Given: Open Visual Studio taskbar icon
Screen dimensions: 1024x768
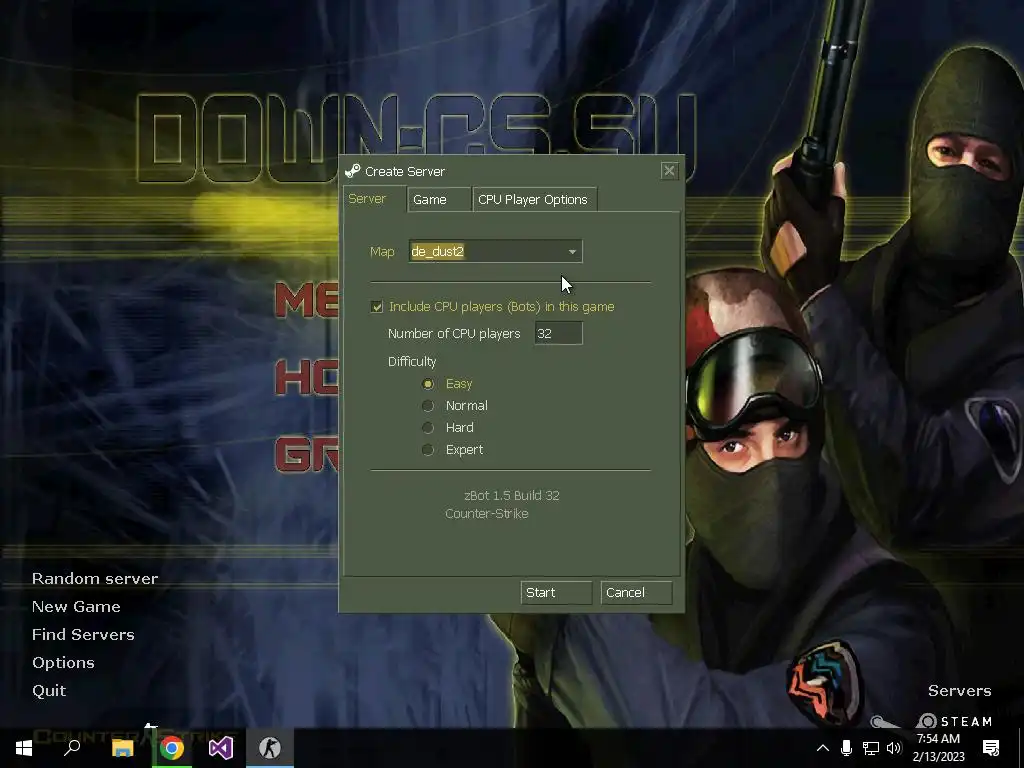Looking at the screenshot, I should pyautogui.click(x=221, y=748).
